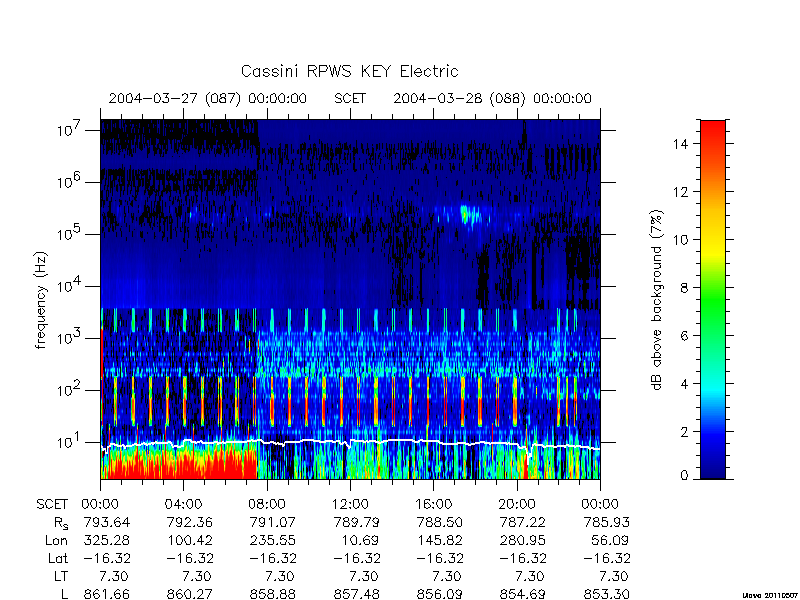Select the Rs value 791.07
The width and height of the screenshot is (800, 600).
pos(273,522)
